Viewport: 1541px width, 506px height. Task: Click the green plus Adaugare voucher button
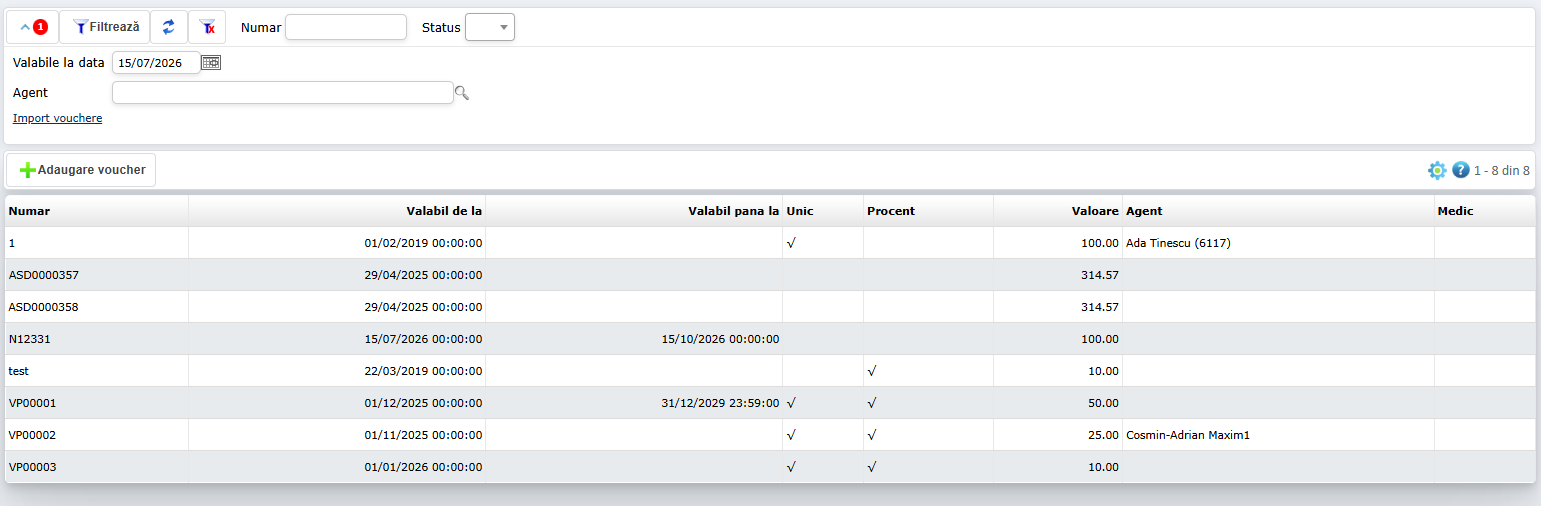82,170
